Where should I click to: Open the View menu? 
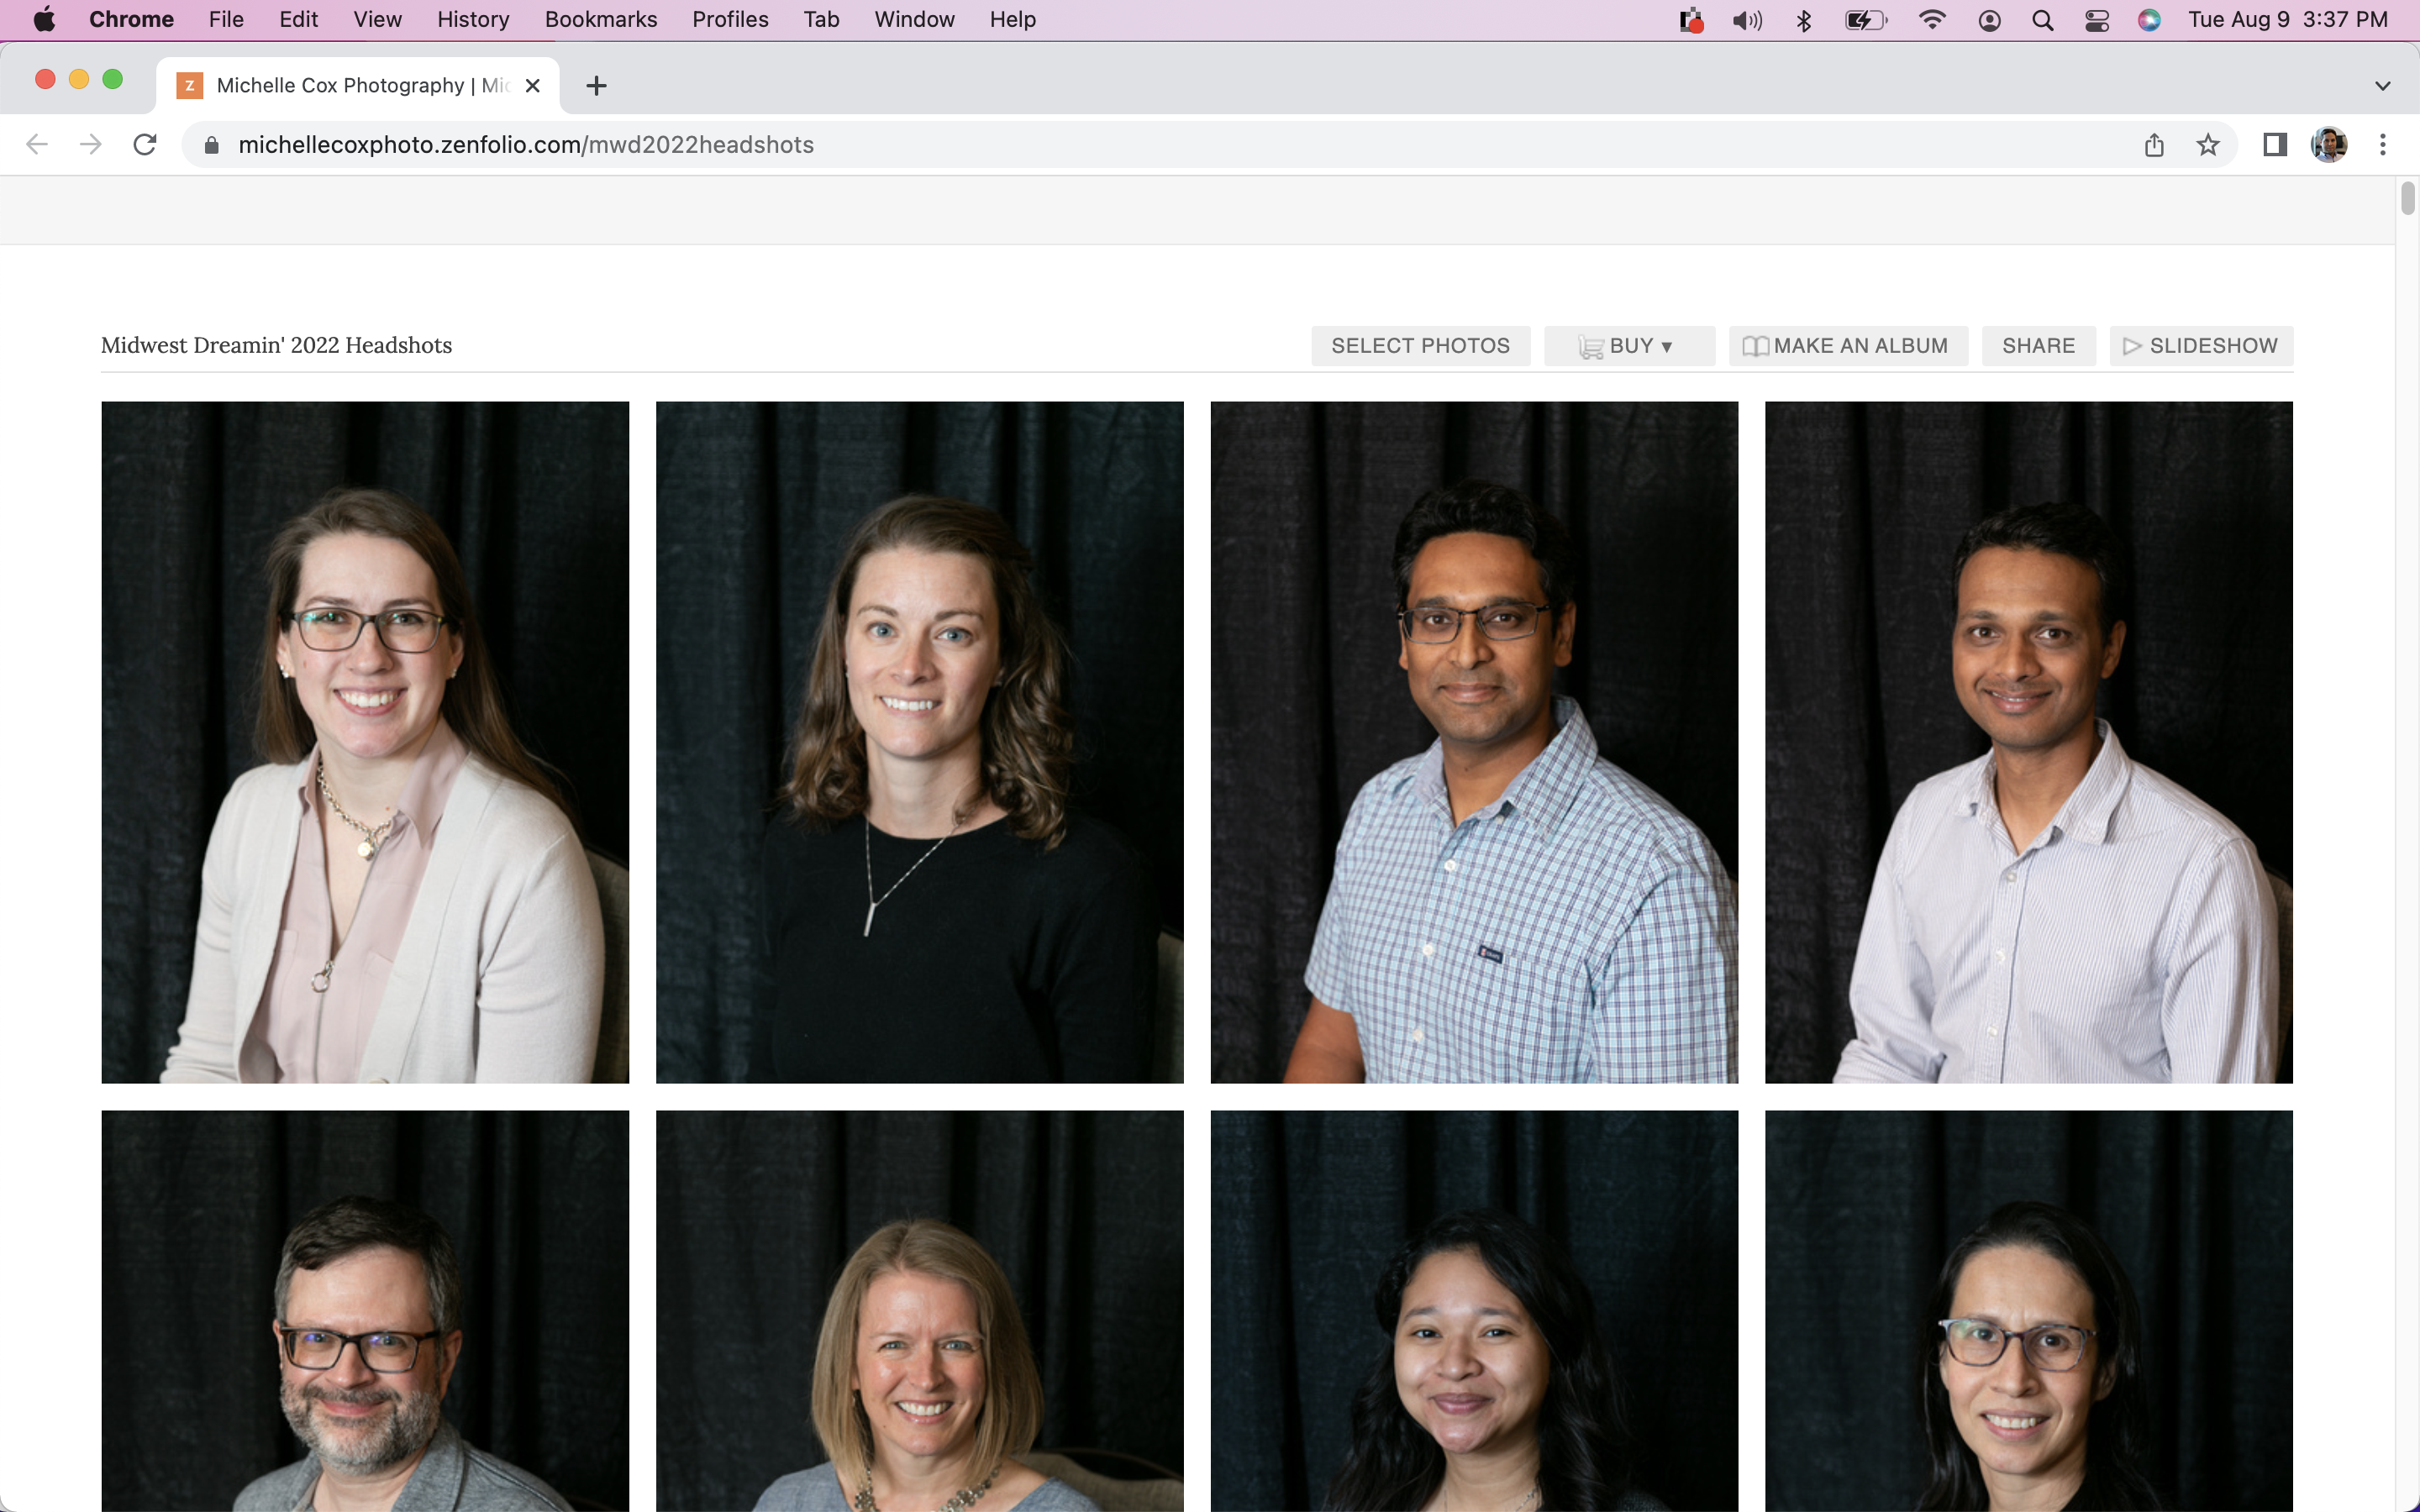click(x=377, y=20)
